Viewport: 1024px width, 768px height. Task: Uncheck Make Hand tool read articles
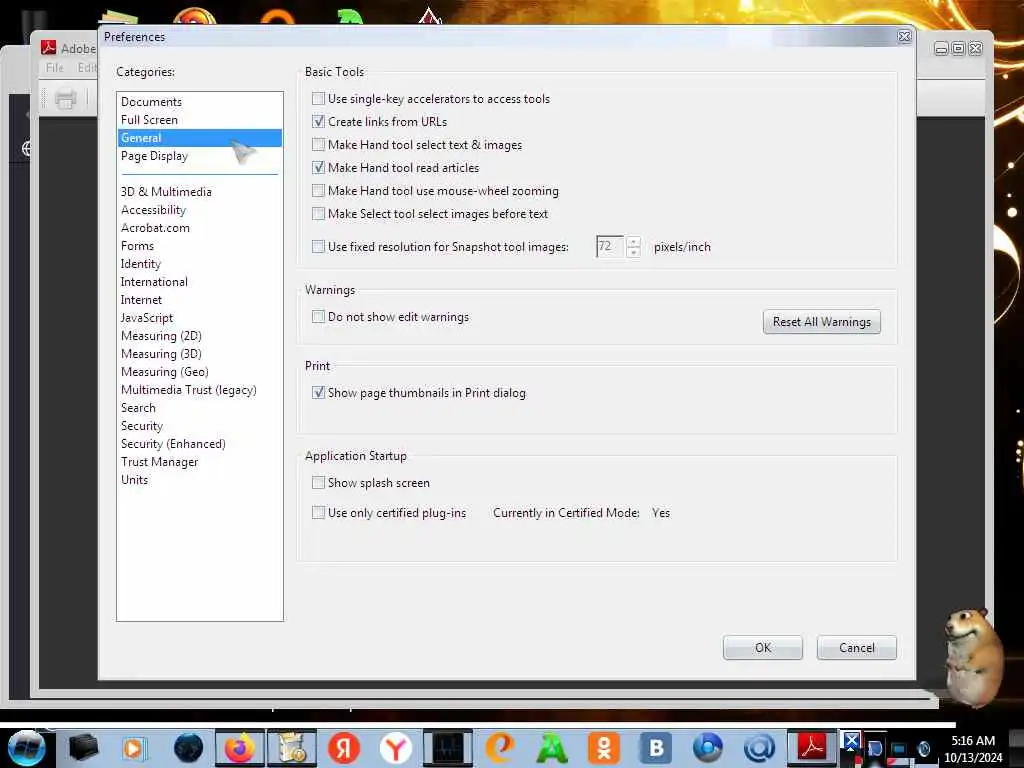(318, 167)
